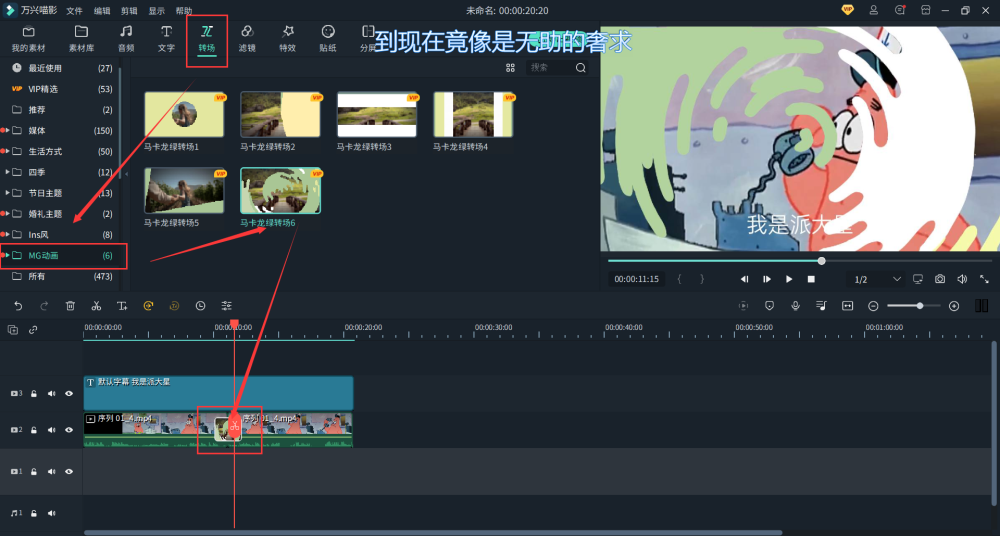The width and height of the screenshot is (1000, 536).
Task: Expand the 生活方式 folder arrow
Action: (7, 151)
